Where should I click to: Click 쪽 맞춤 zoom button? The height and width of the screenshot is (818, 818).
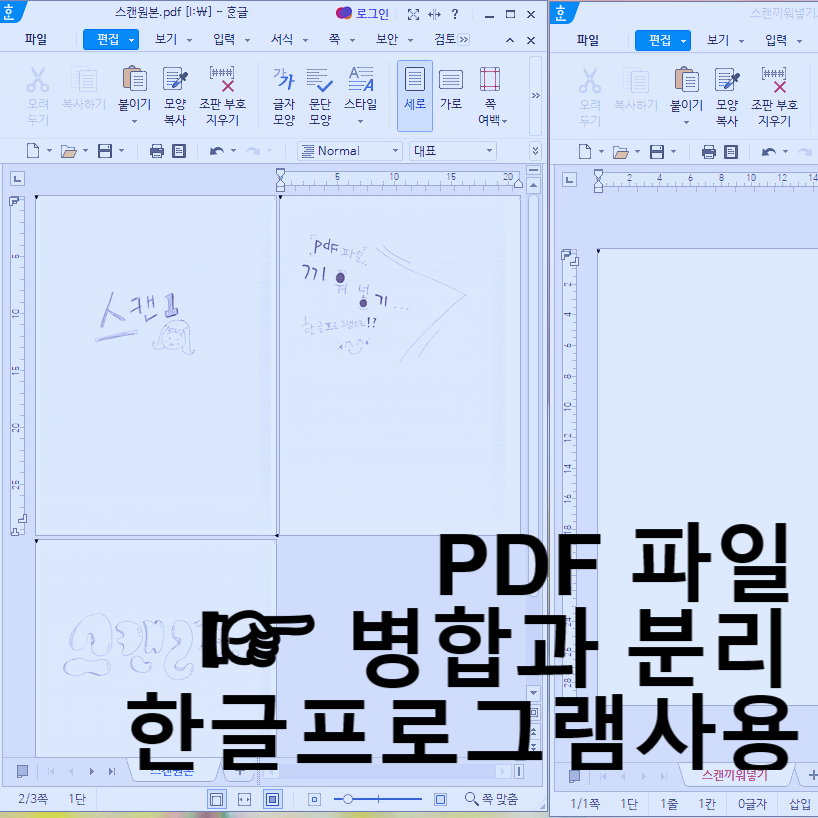(491, 799)
